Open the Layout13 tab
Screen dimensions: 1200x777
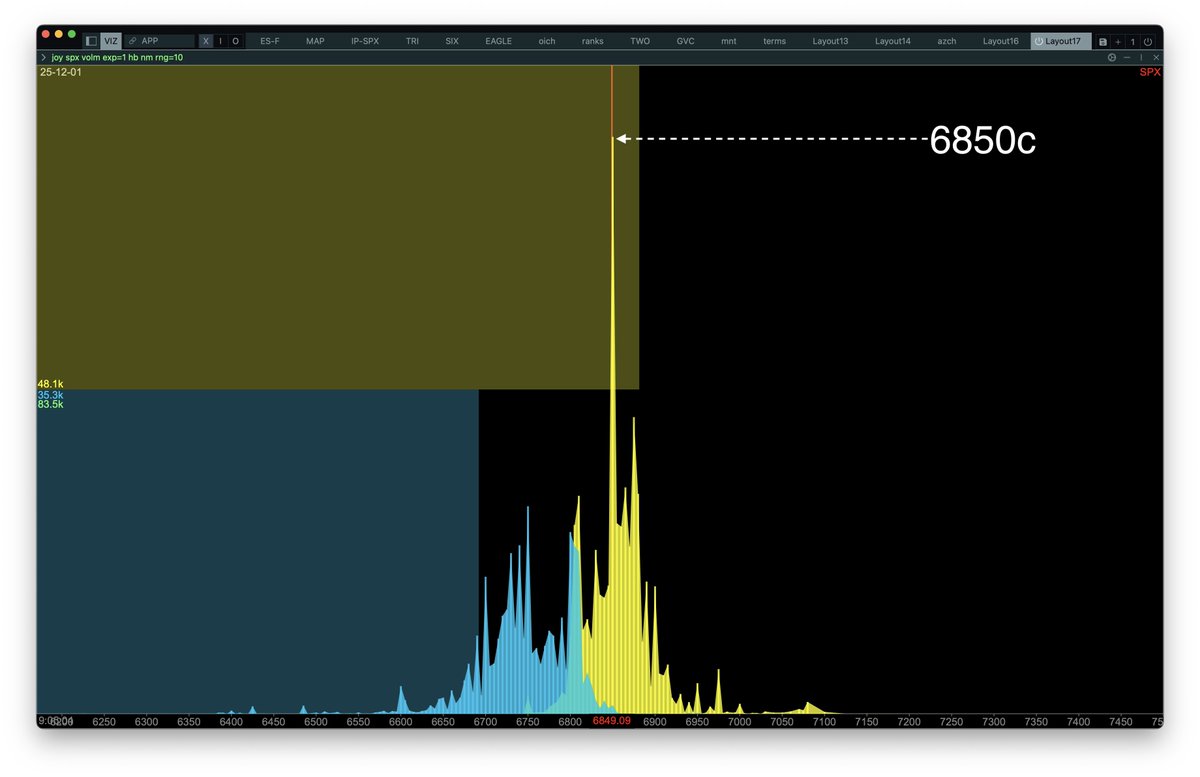(830, 41)
